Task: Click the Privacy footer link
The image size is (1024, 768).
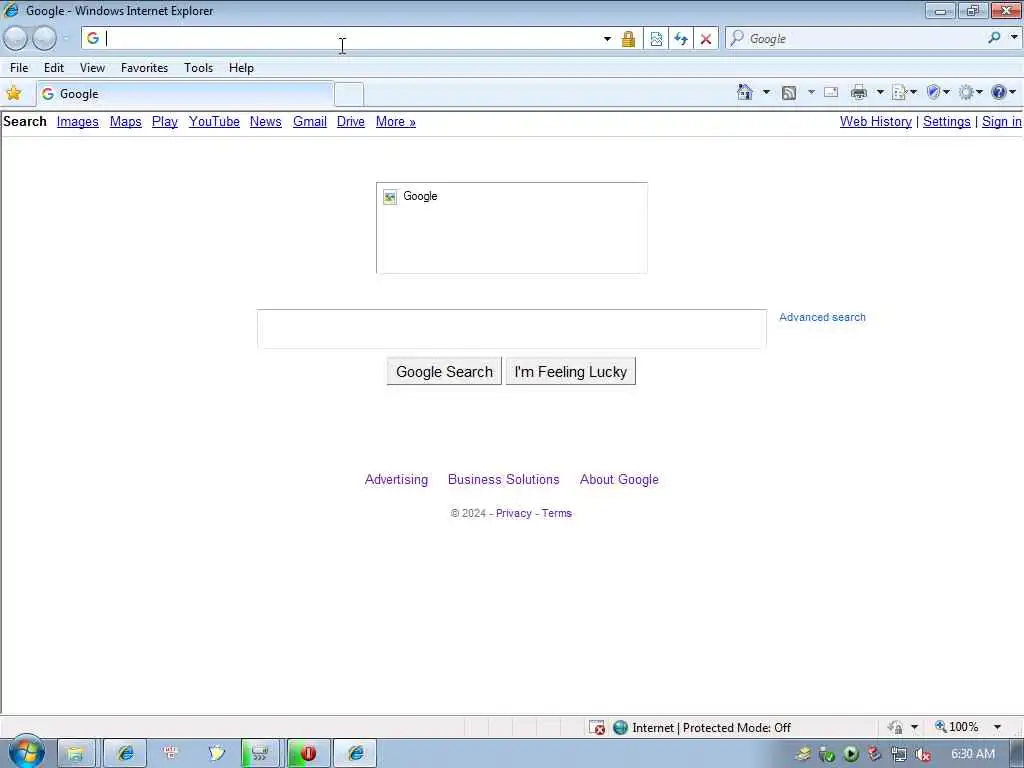Action: [x=514, y=513]
